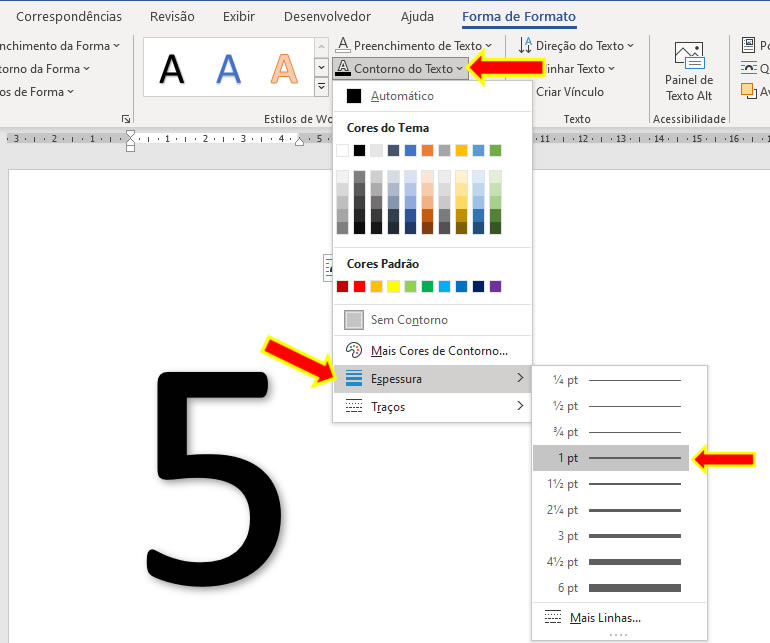Move to the next WordArt styles row

[x=321, y=67]
